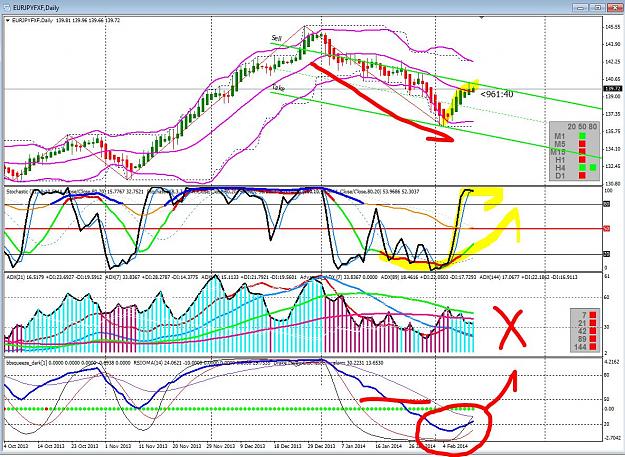Click the ADX(21) indicator label text

54,277
